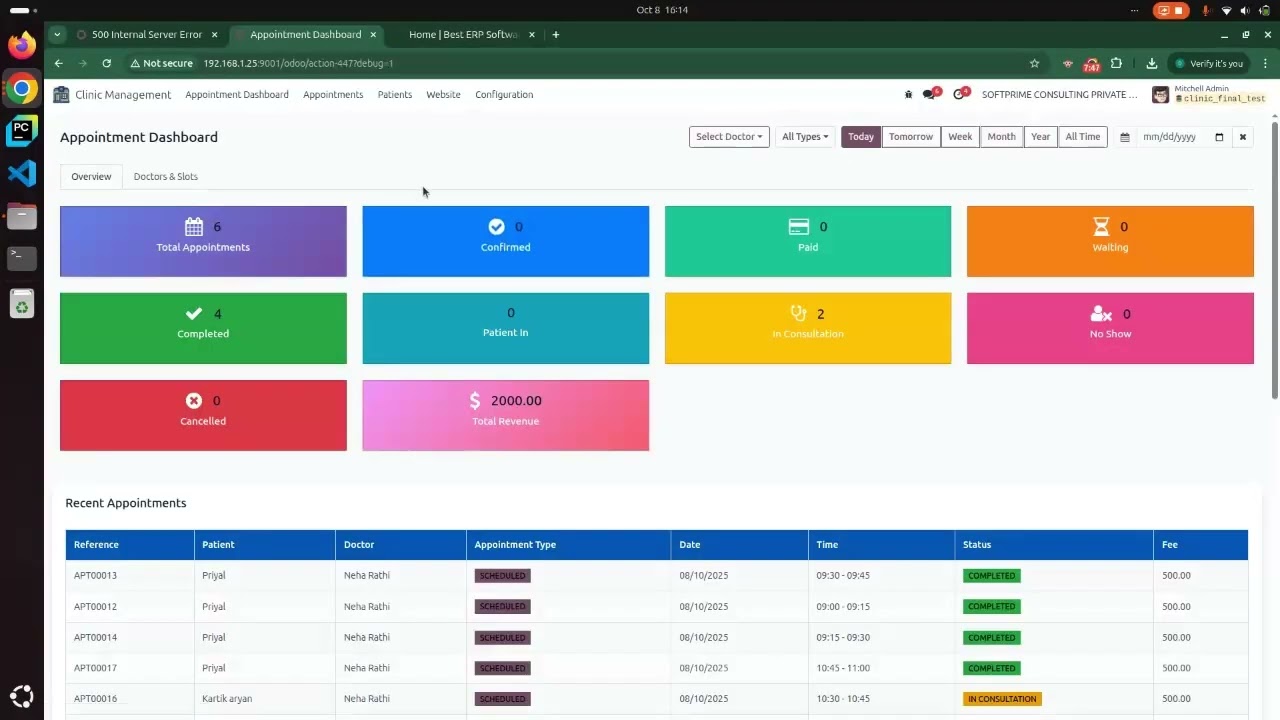Image resolution: width=1280 pixels, height=720 pixels.
Task: Open the Patients menu
Action: coord(395,94)
